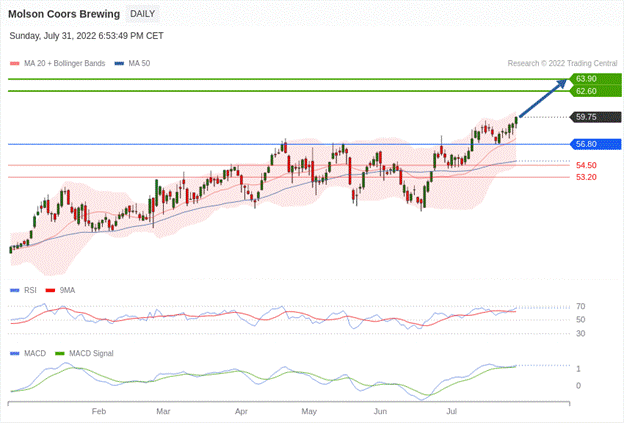Click the 'MA 50' legend label
Viewport: 624px width, 423px height.
139,63
